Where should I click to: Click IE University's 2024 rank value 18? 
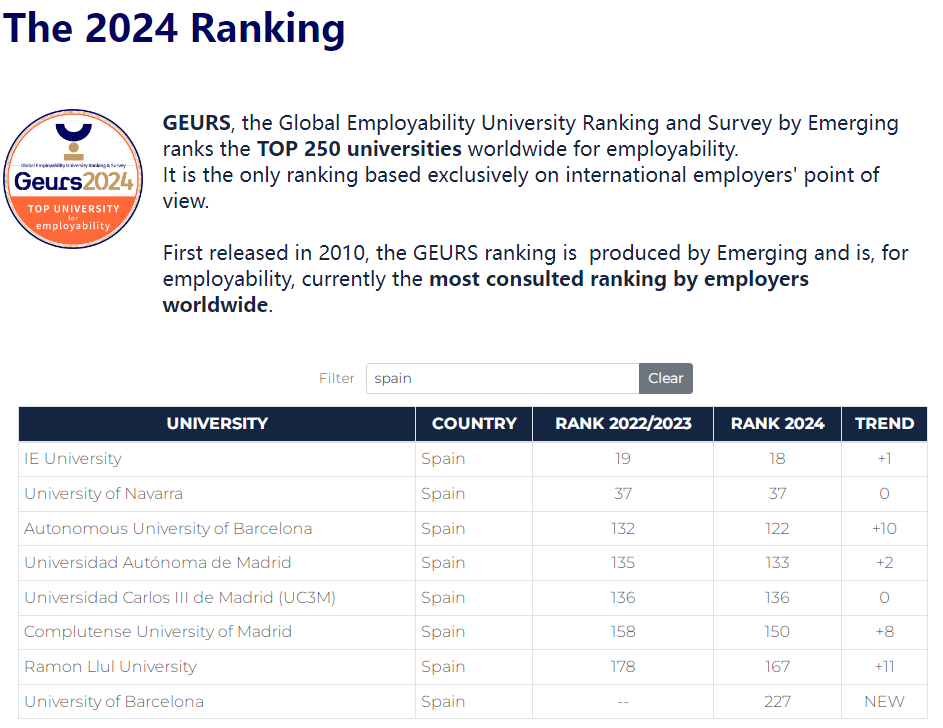777,459
